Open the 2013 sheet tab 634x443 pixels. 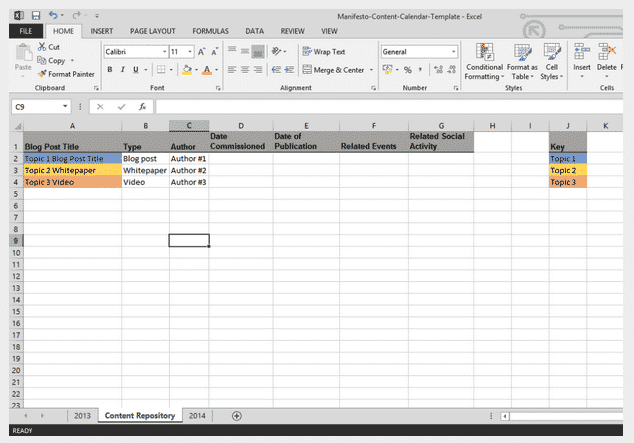click(82, 416)
